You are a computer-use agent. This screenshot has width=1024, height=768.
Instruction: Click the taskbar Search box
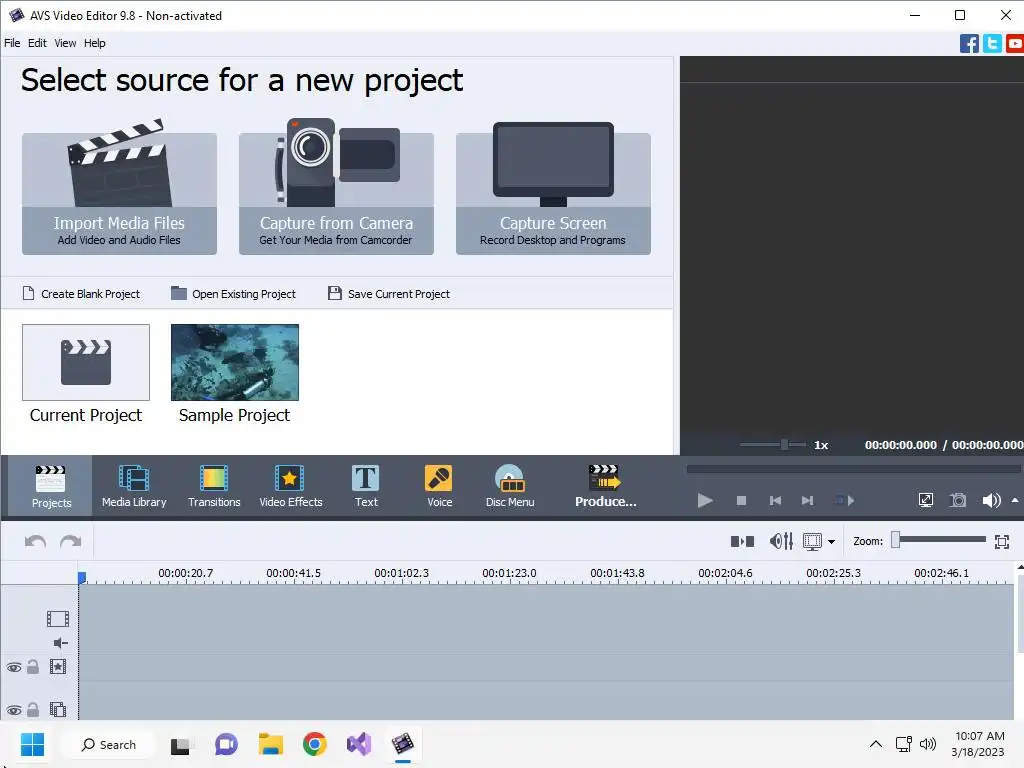108,744
